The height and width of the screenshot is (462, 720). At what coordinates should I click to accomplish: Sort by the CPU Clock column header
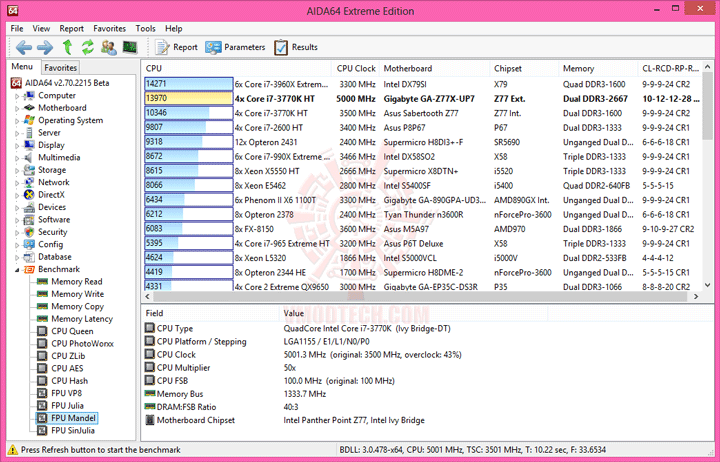point(355,68)
